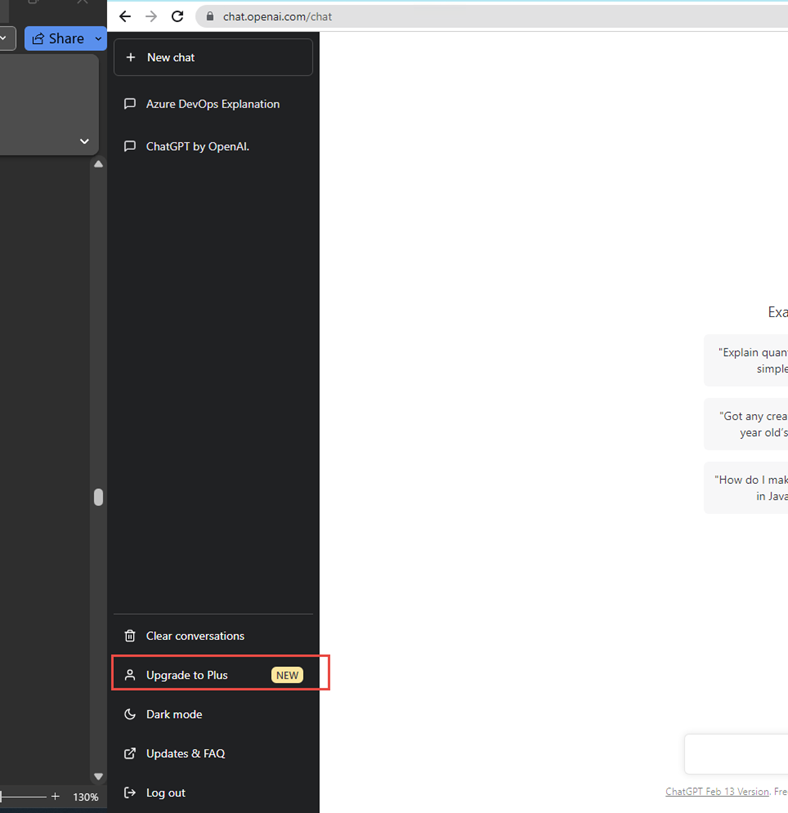Open the ChatGPT by OpenAI. conversation
Screen dimensions: 788x813
point(213,147)
